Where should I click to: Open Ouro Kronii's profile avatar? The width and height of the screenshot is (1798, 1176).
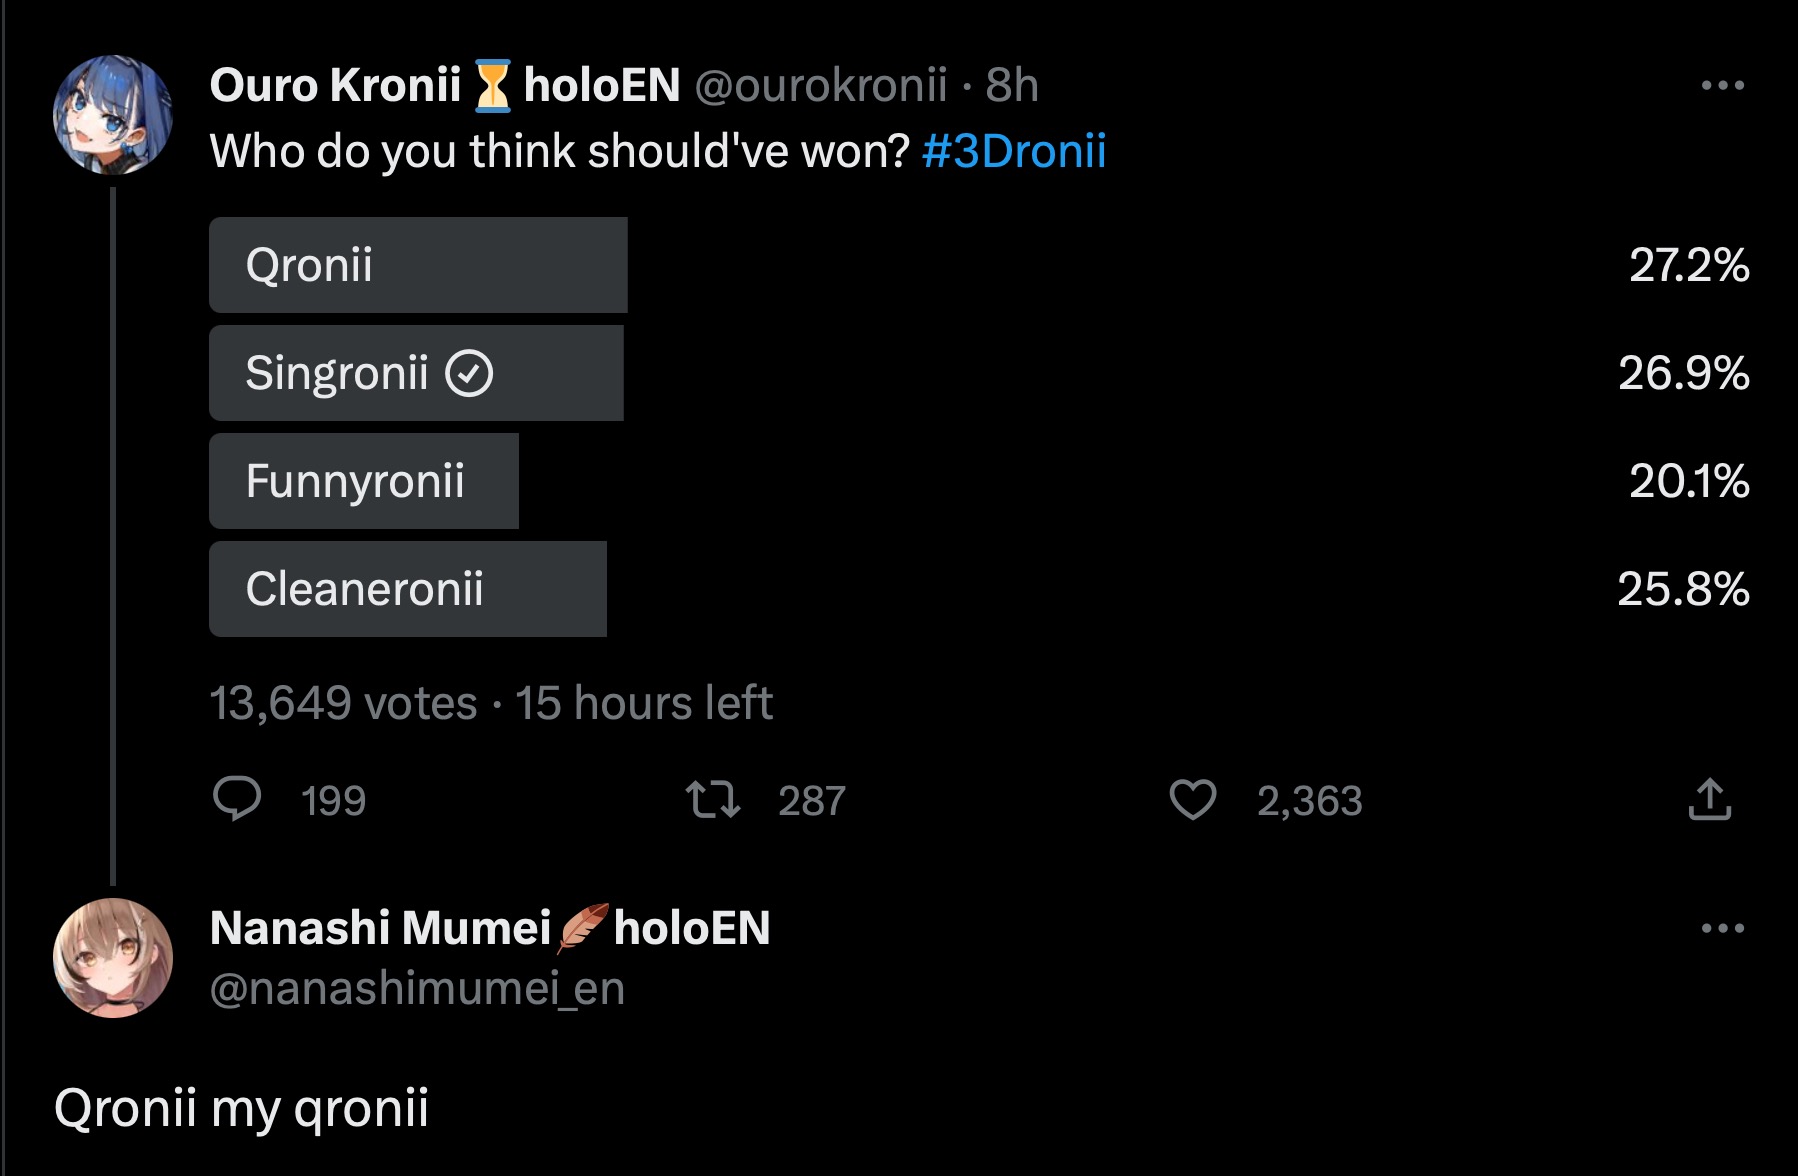[113, 115]
